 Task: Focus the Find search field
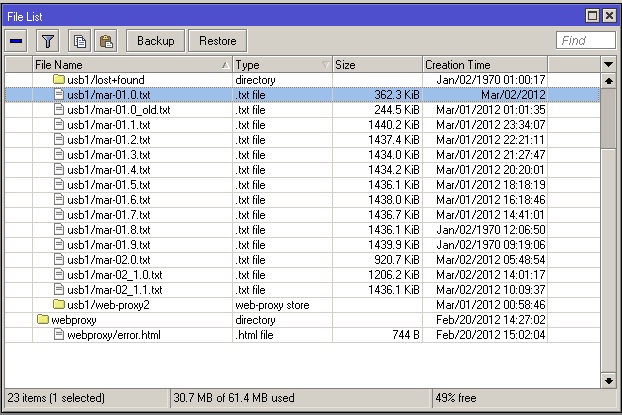(x=586, y=40)
